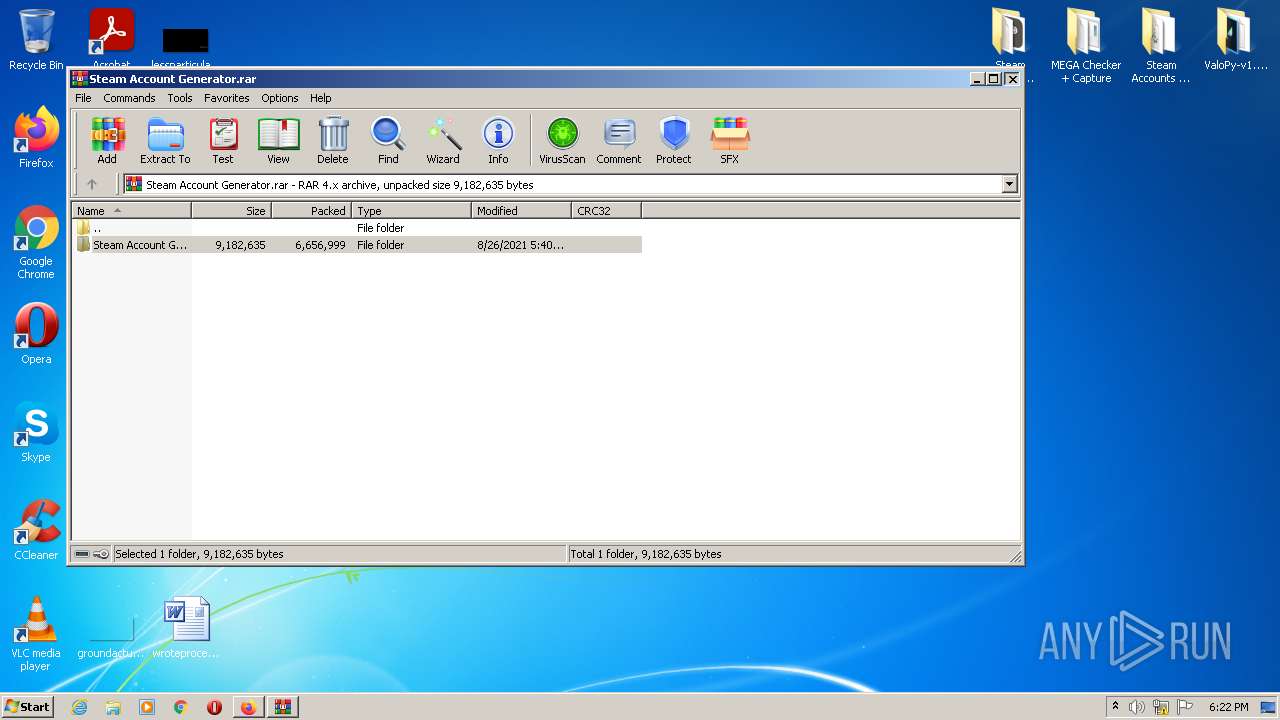
Task: Launch CCleaner desktop shortcut
Action: (36, 530)
